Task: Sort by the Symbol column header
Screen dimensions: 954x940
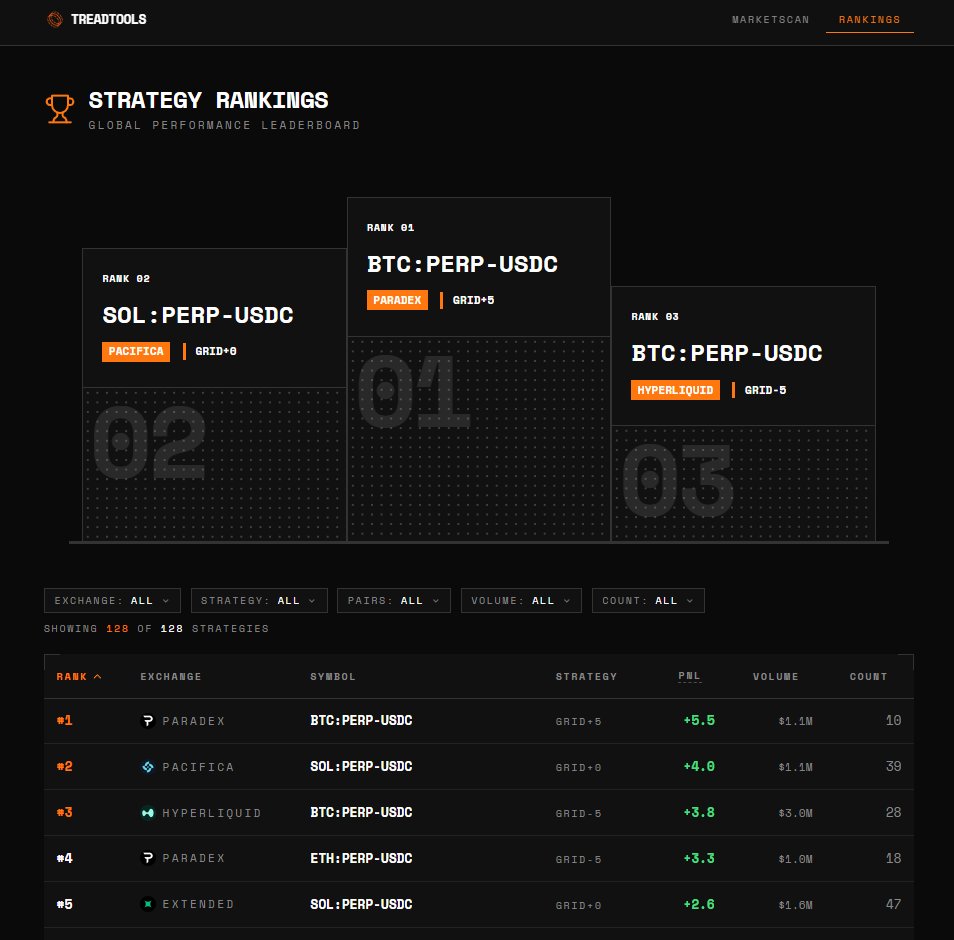Action: (x=333, y=677)
